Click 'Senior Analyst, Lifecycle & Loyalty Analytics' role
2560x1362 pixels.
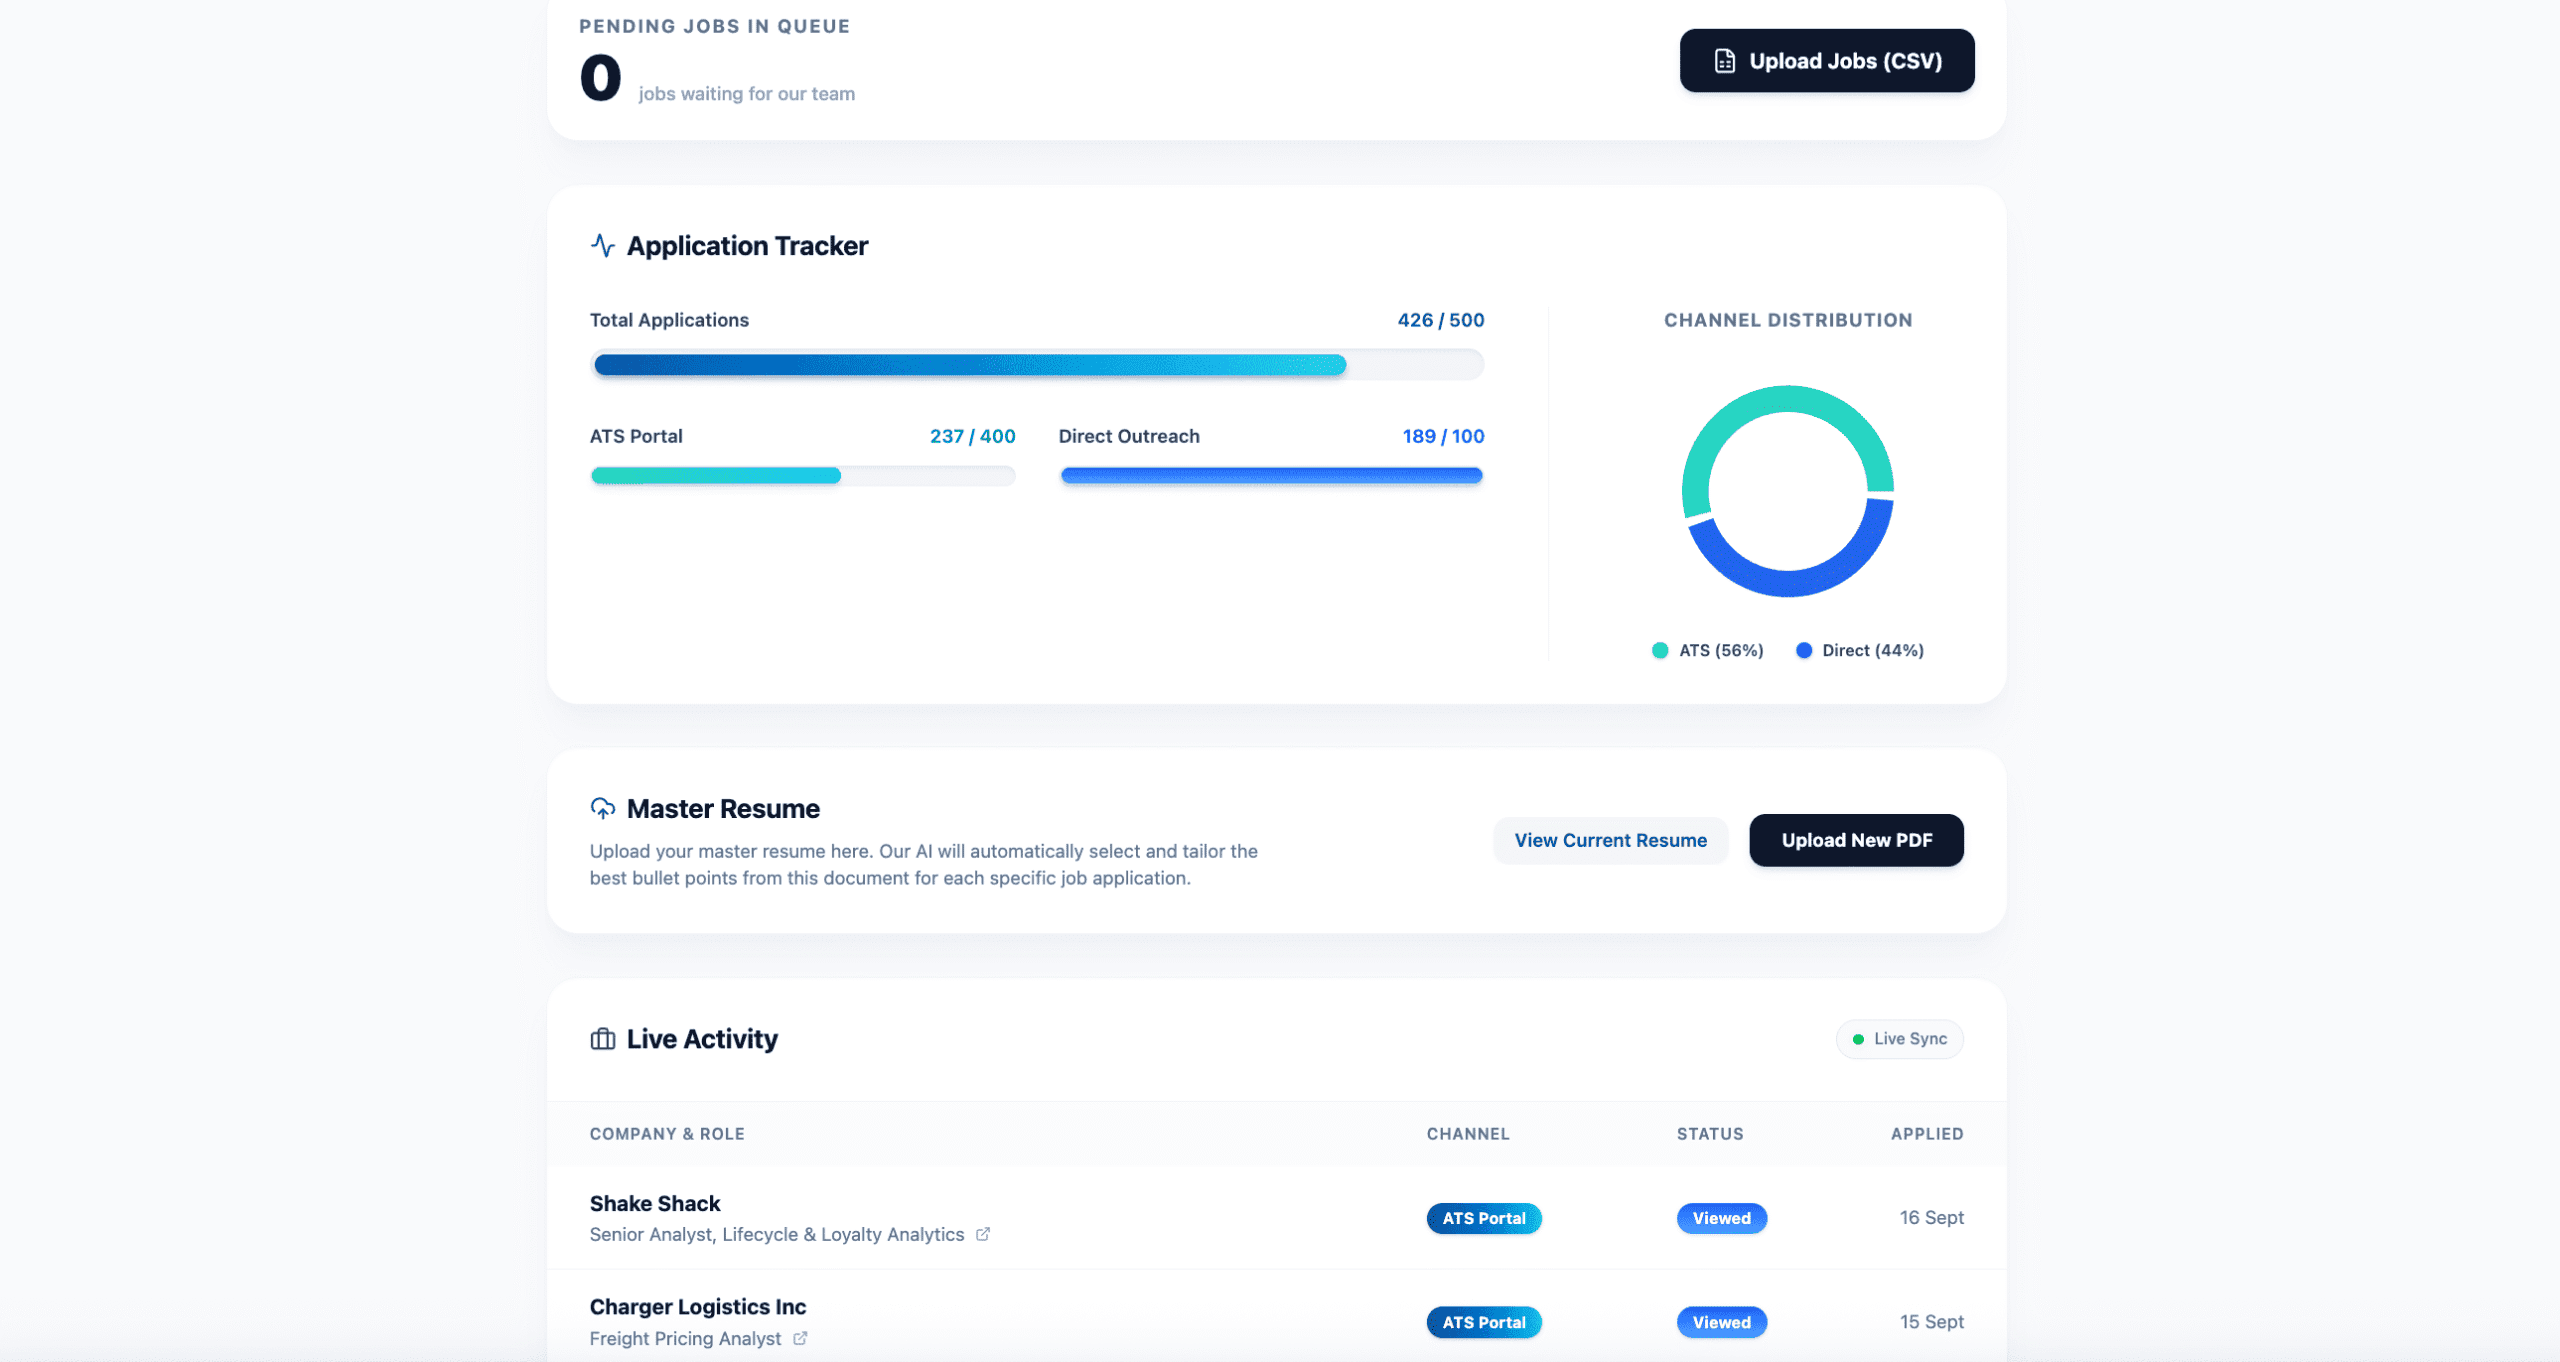777,1234
